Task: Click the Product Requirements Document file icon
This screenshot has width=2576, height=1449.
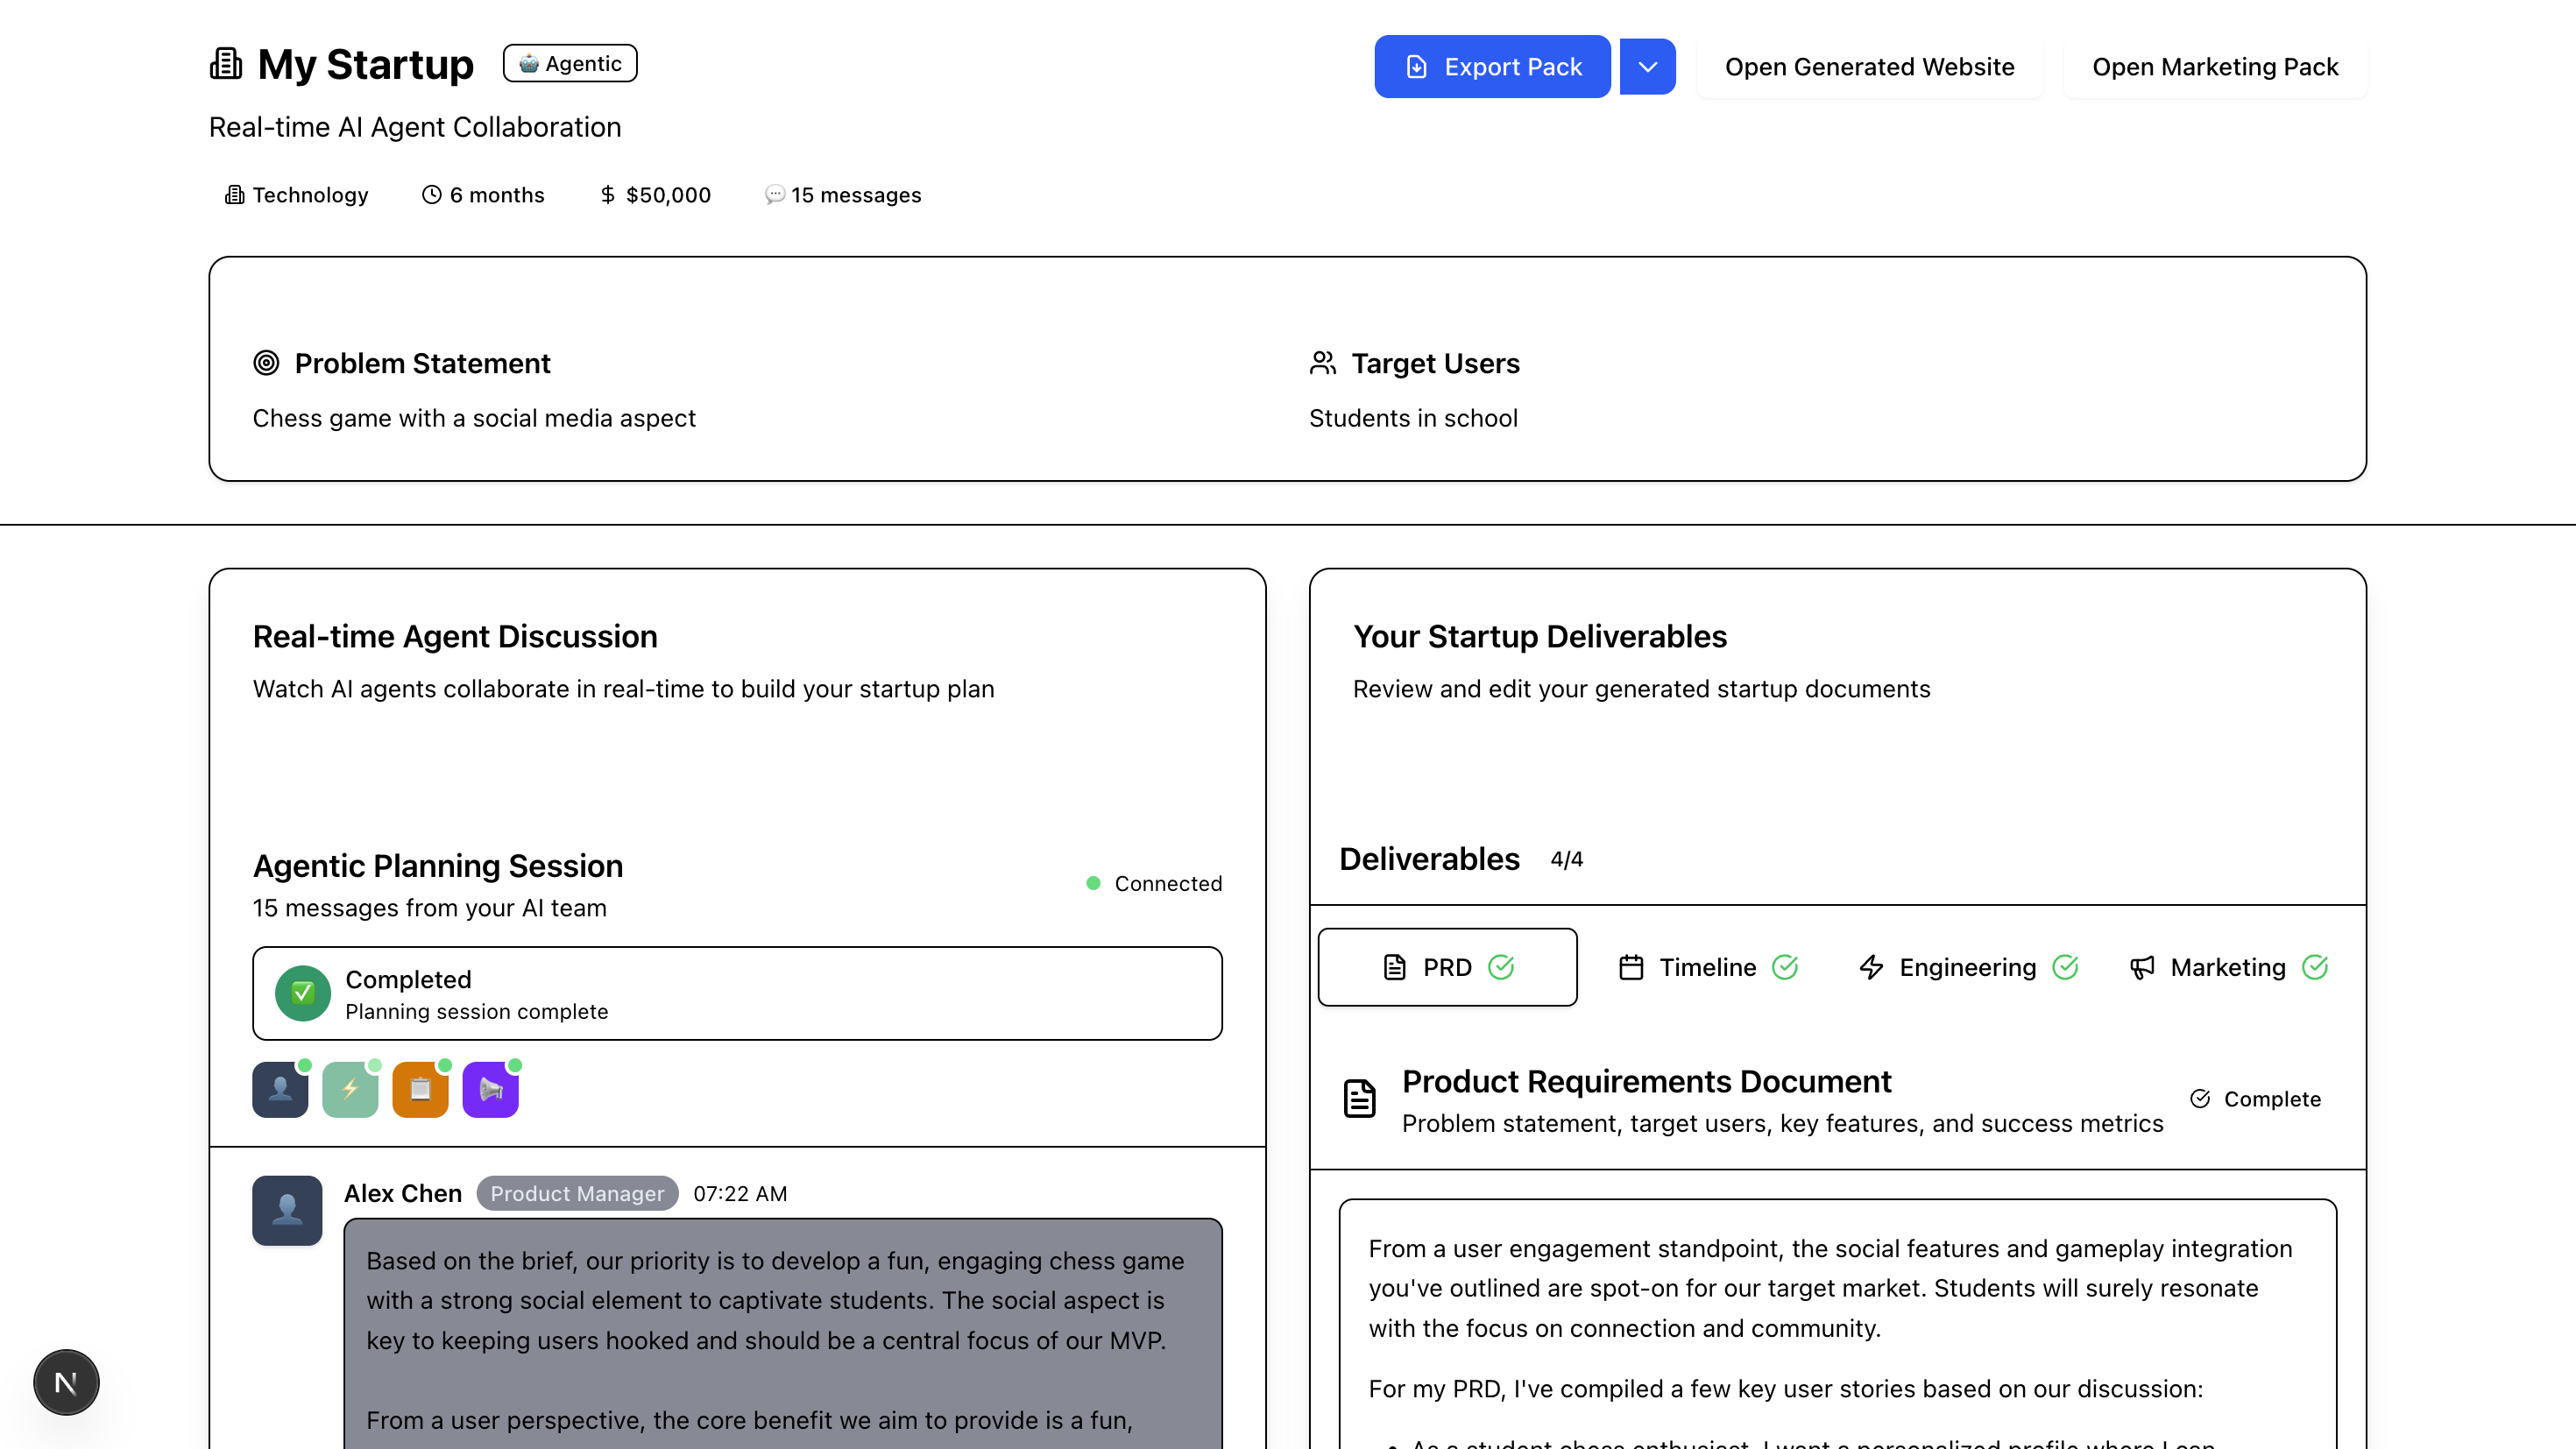Action: pyautogui.click(x=1359, y=1098)
